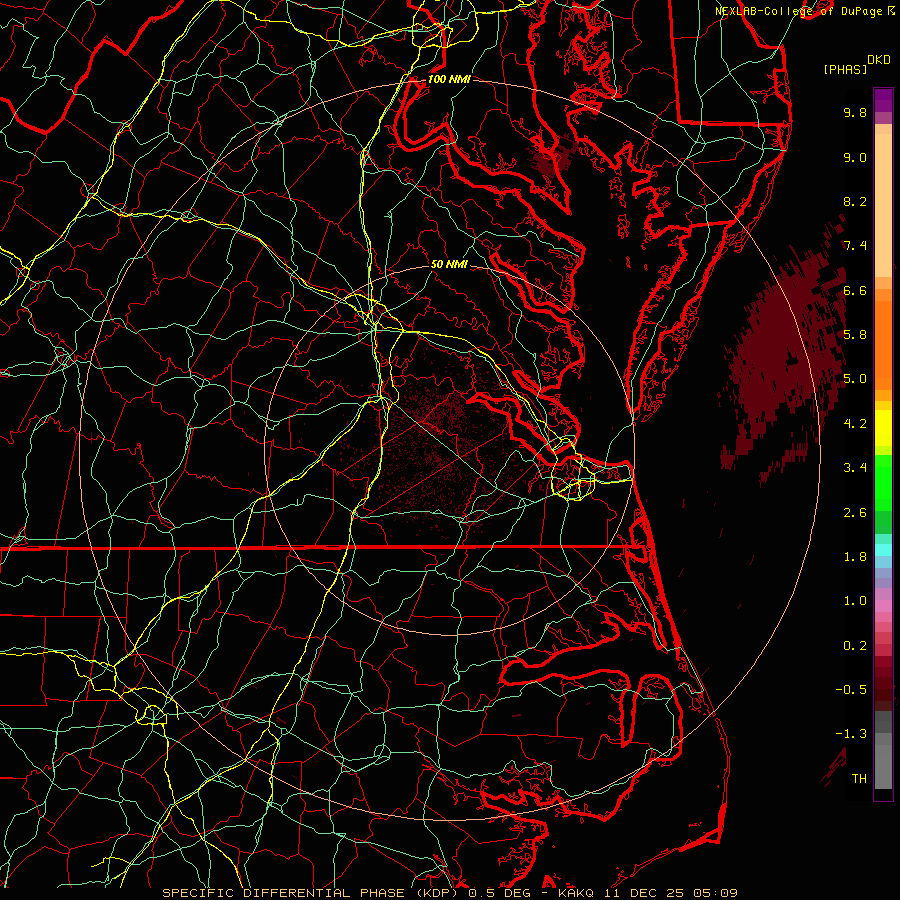Pick the cyan band of the color bar
900x900 pixels.
[883, 550]
